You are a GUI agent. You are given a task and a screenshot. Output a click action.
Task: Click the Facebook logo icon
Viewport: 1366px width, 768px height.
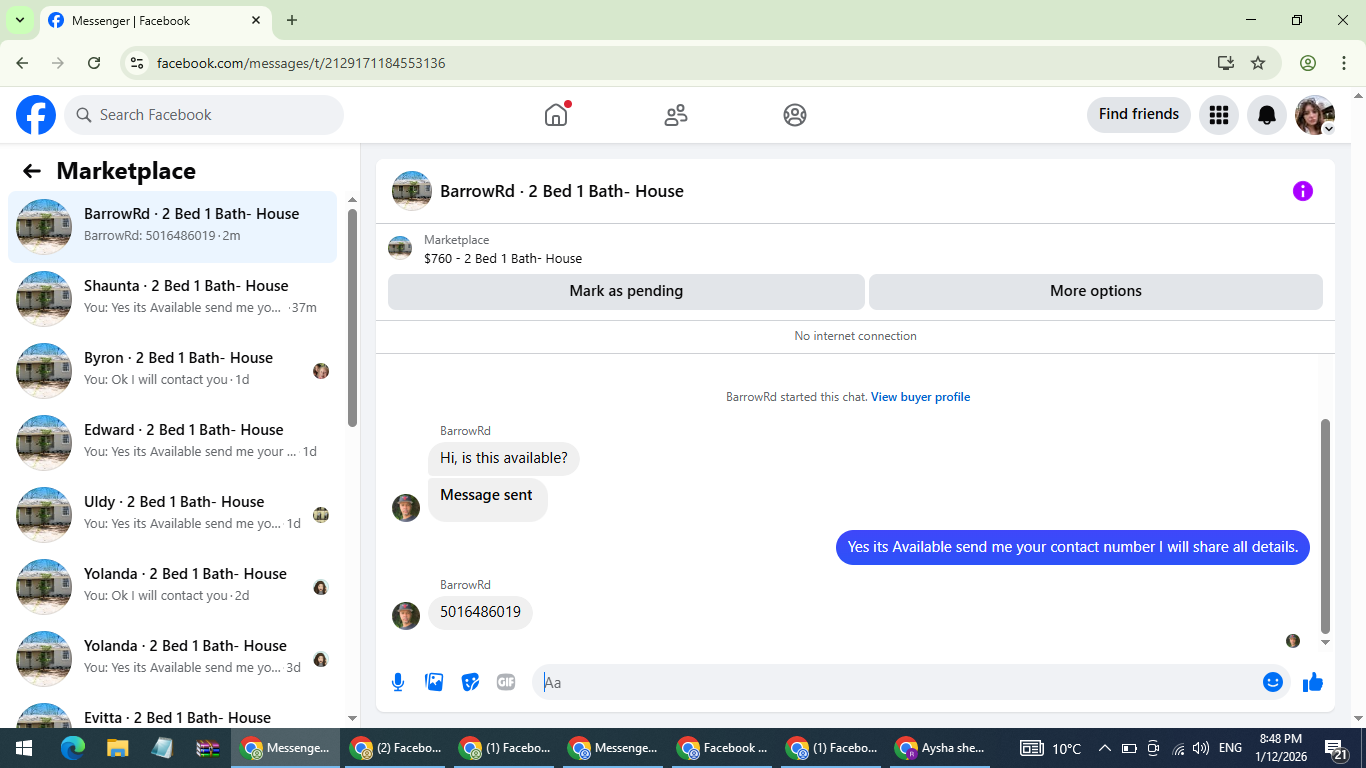pyautogui.click(x=36, y=115)
